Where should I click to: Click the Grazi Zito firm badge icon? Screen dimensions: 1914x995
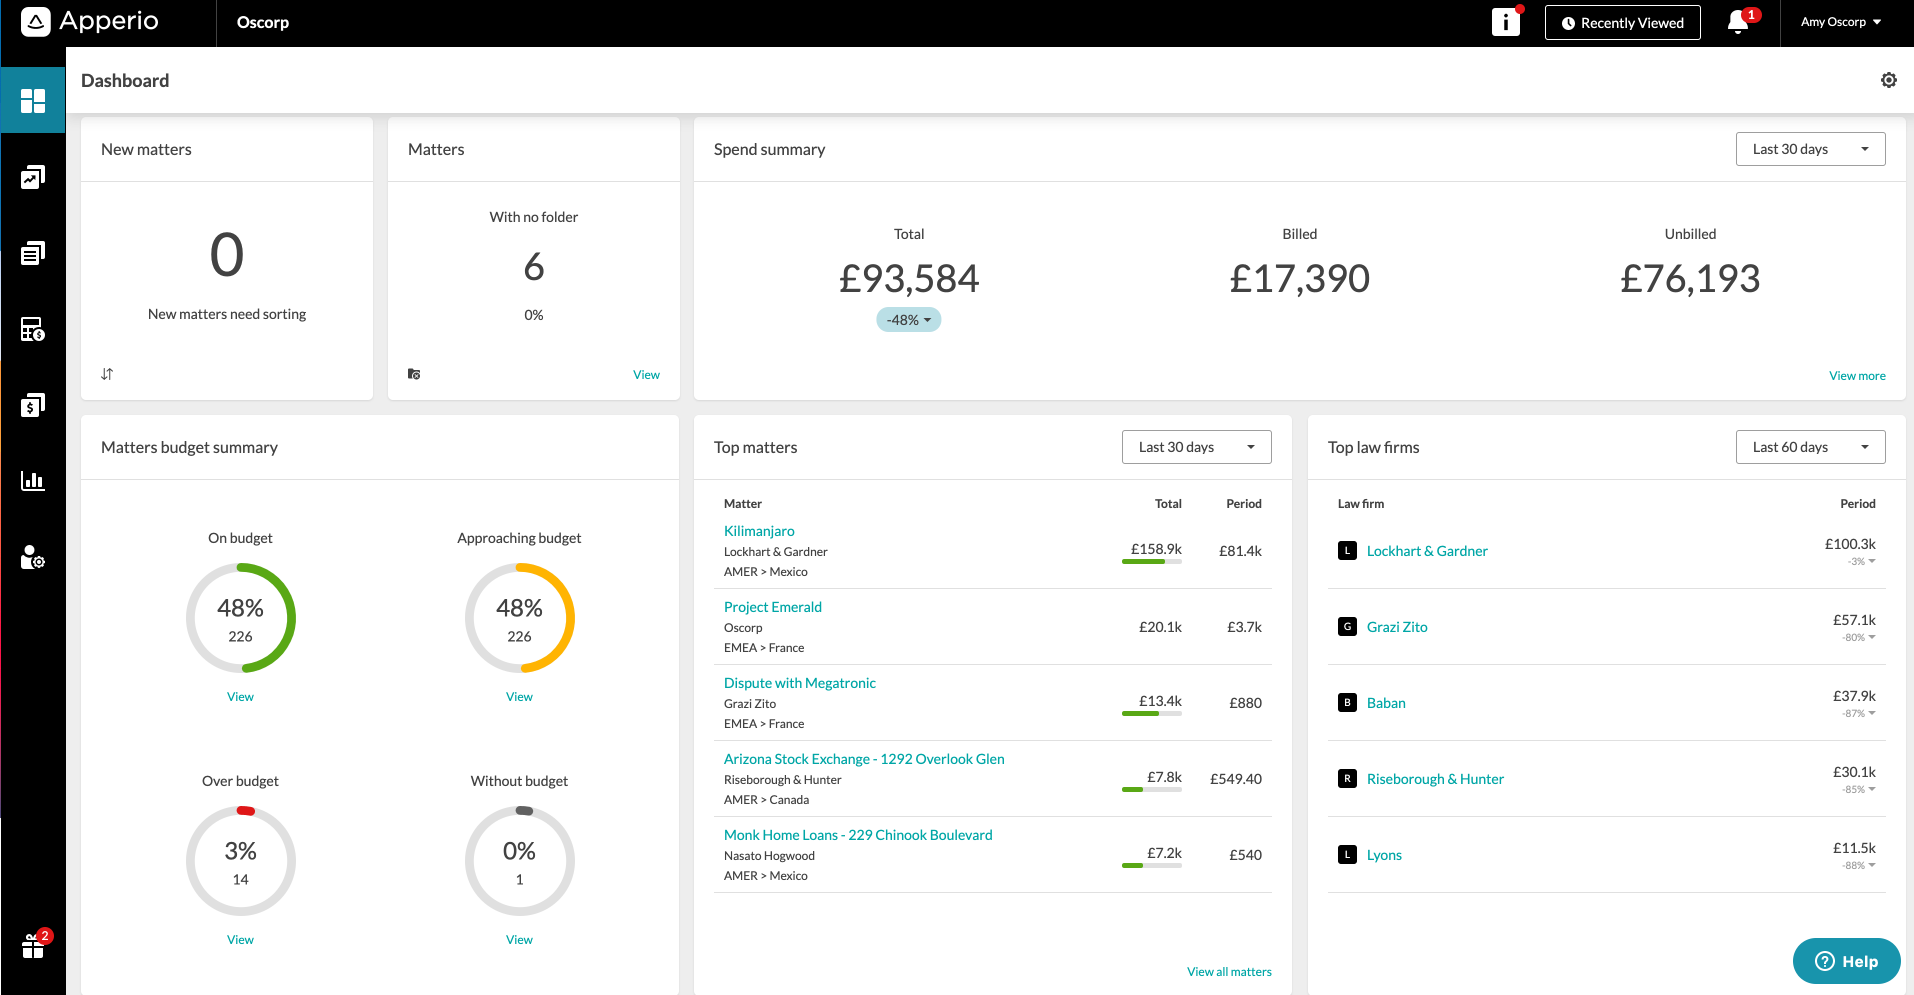click(1347, 627)
